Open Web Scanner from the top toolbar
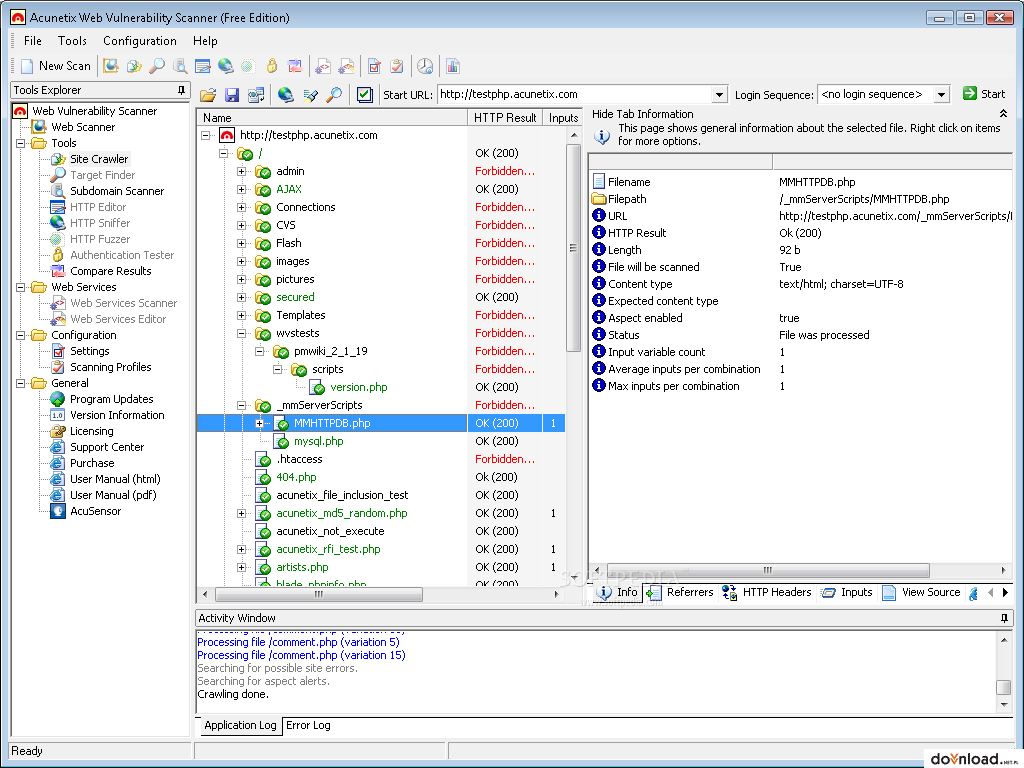 click(x=111, y=66)
